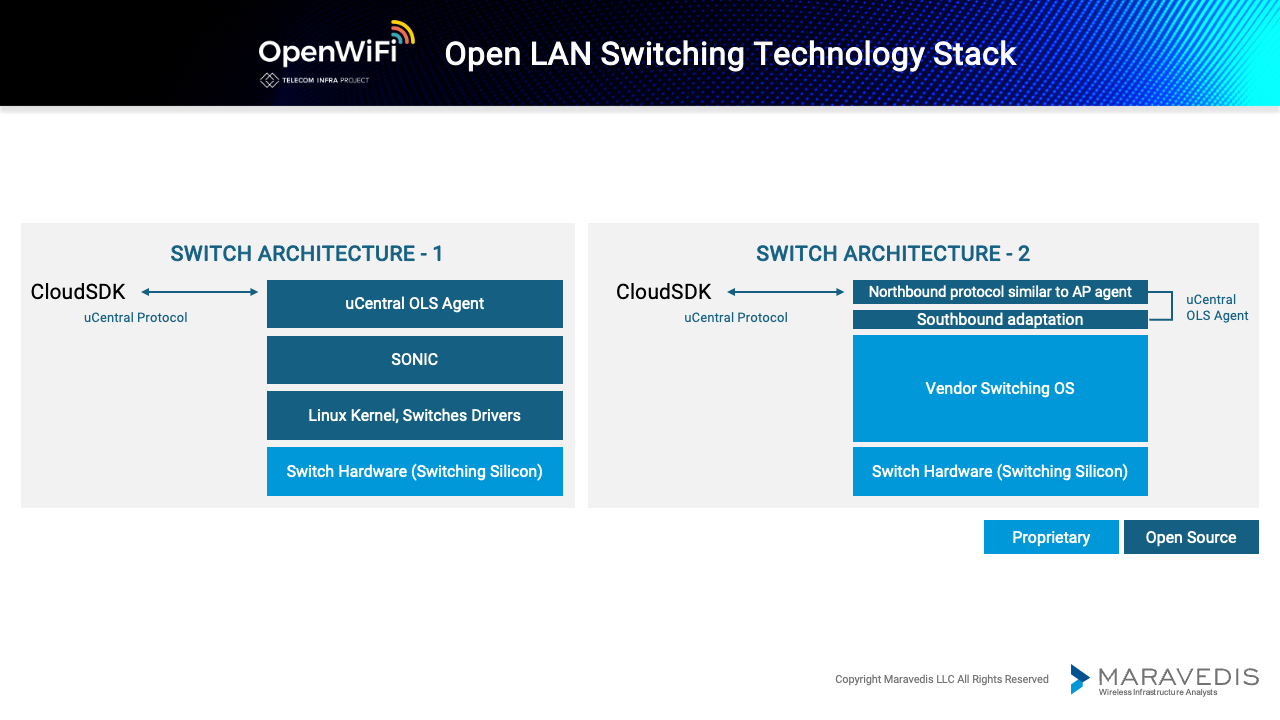Select the SONIC block

414,360
